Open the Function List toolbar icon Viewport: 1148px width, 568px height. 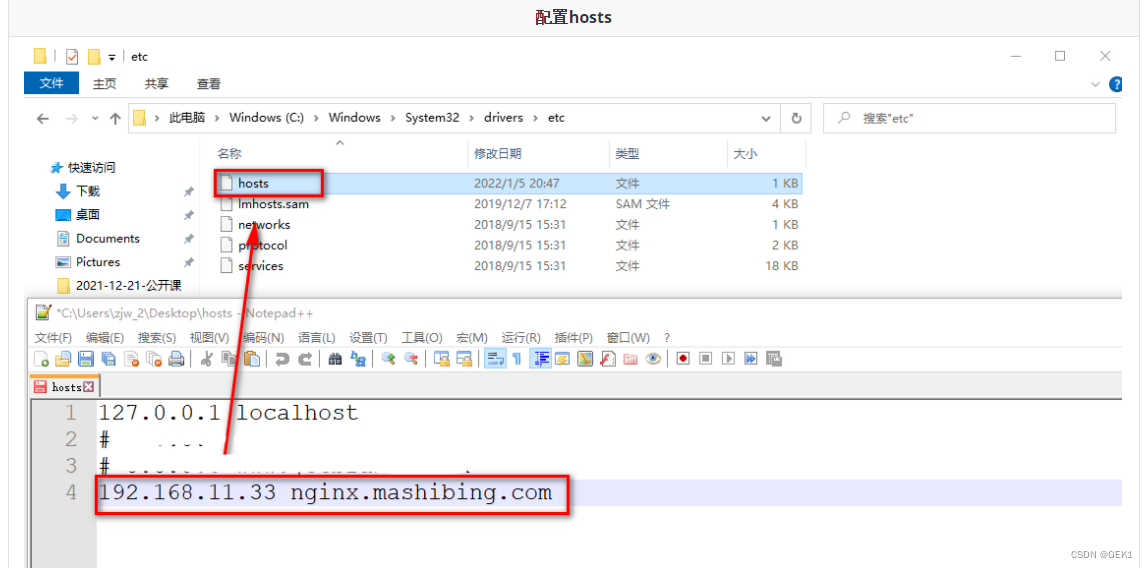click(x=608, y=359)
